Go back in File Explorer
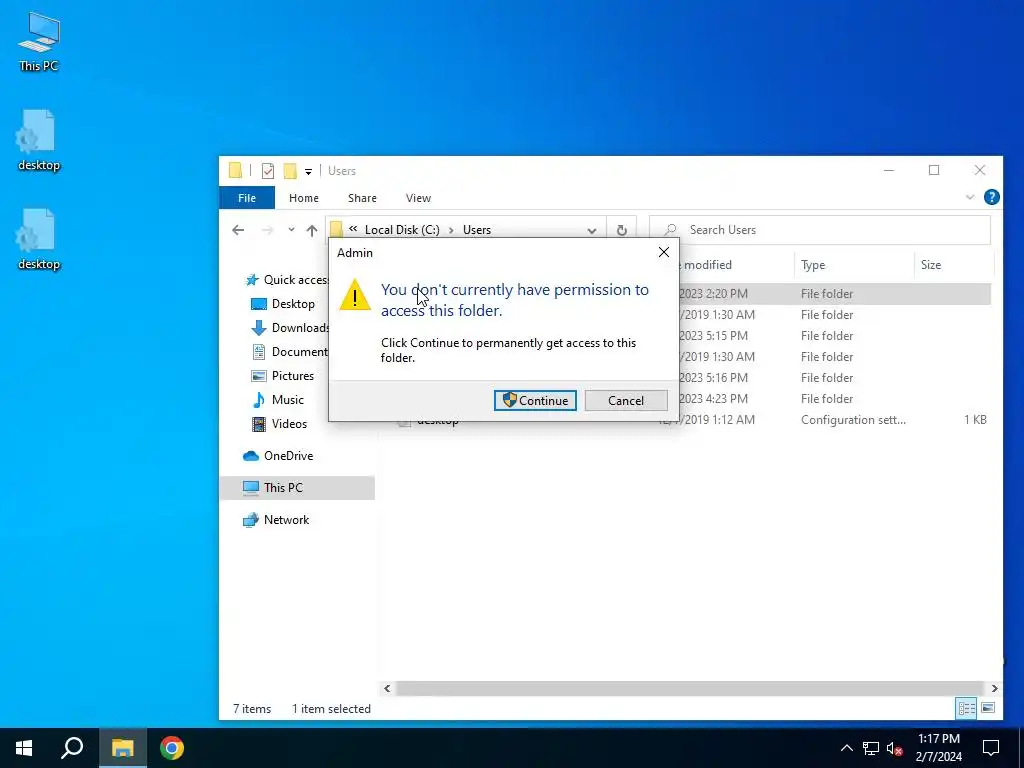Image resolution: width=1024 pixels, height=768 pixels. point(238,230)
